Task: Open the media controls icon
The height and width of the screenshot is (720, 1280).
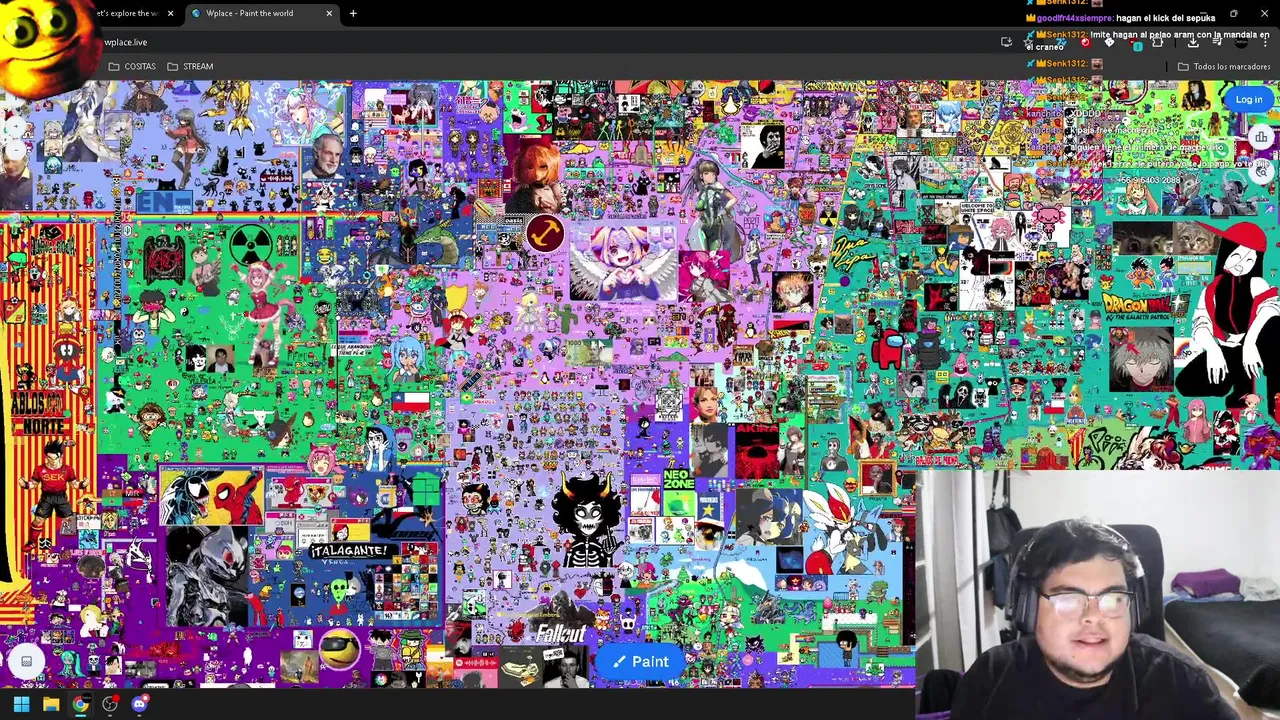Action: [1218, 42]
